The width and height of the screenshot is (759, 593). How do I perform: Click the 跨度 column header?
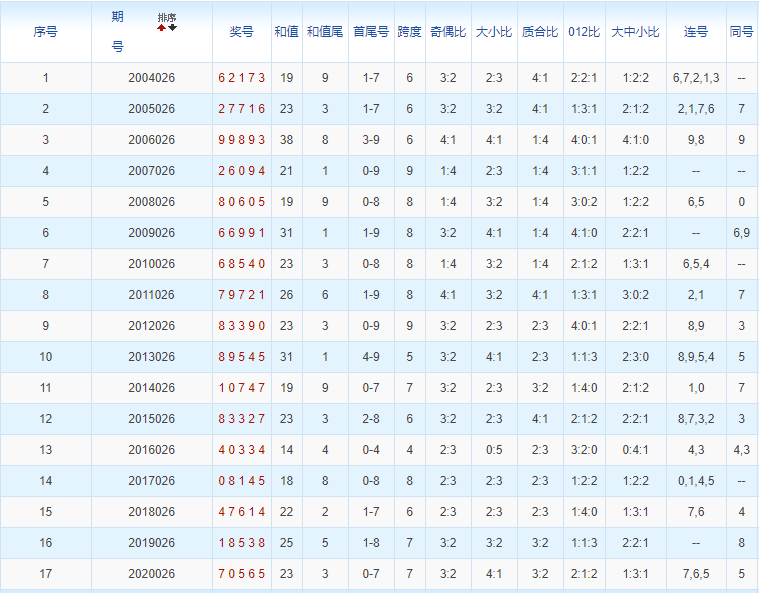410,32
